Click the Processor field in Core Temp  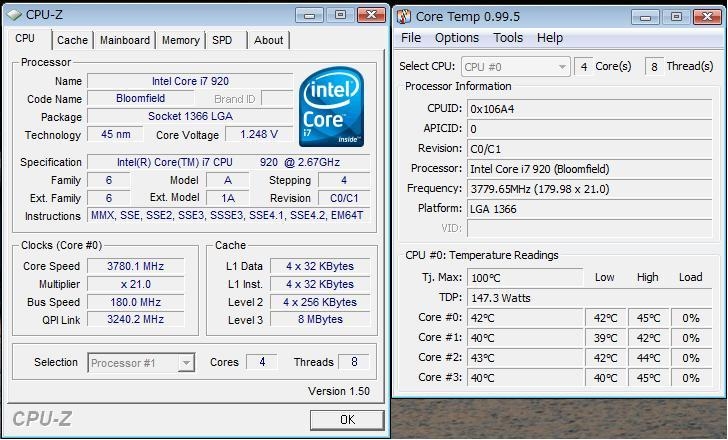pyautogui.click(x=590, y=169)
